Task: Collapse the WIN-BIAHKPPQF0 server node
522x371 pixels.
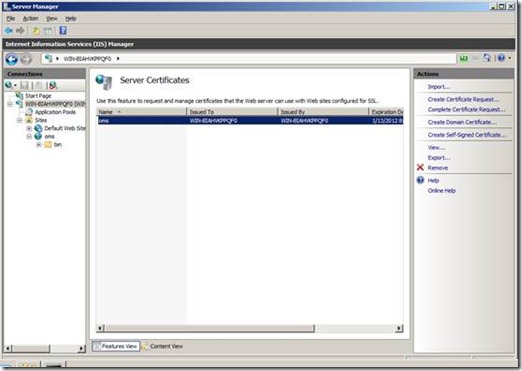Action: pos(10,104)
